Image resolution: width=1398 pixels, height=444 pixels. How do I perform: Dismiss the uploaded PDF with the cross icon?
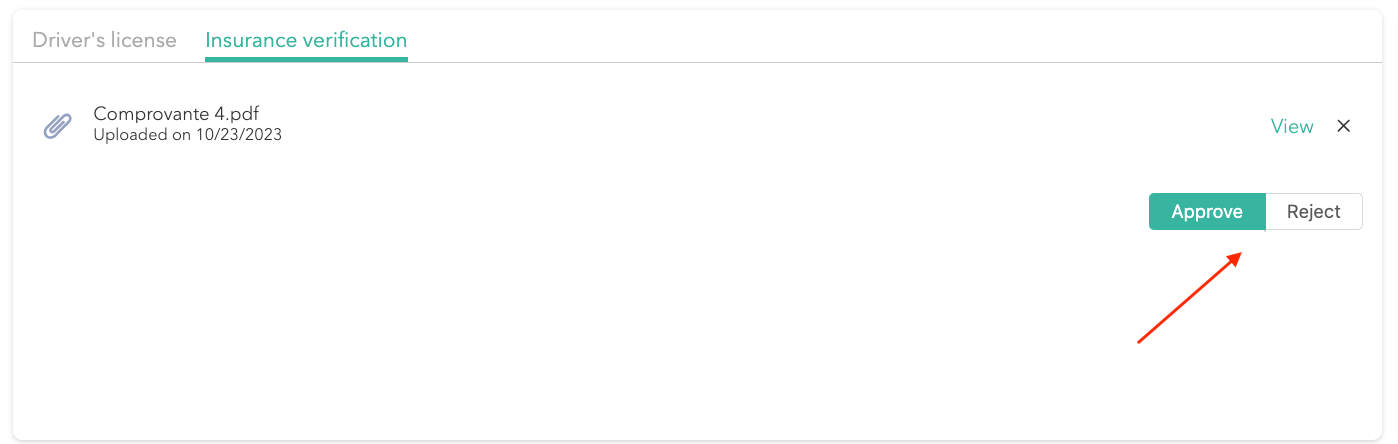(1344, 126)
